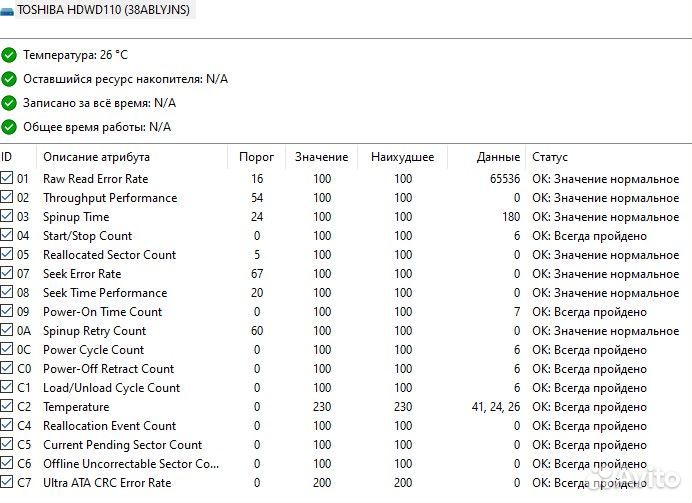The height and width of the screenshot is (503, 692).
Task: Click green check icon beside Записано за всё время
Action: point(9,103)
